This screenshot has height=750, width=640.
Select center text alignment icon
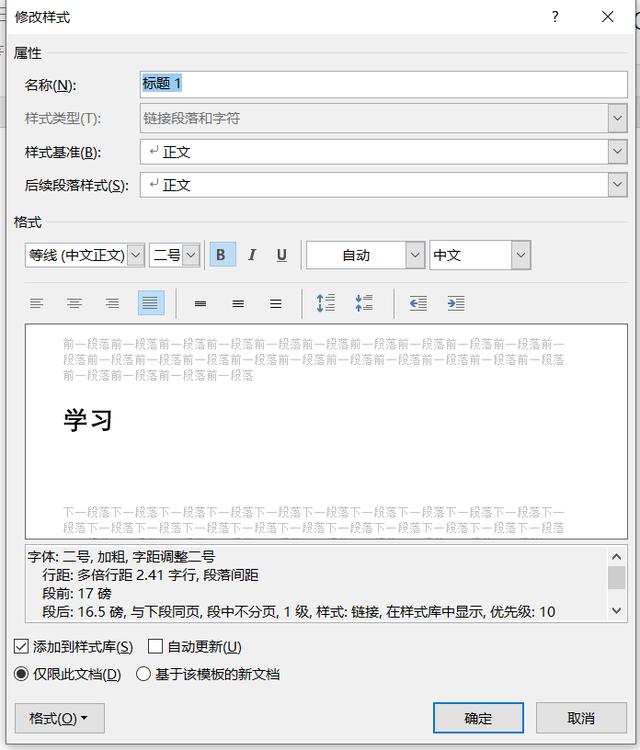[x=74, y=303]
